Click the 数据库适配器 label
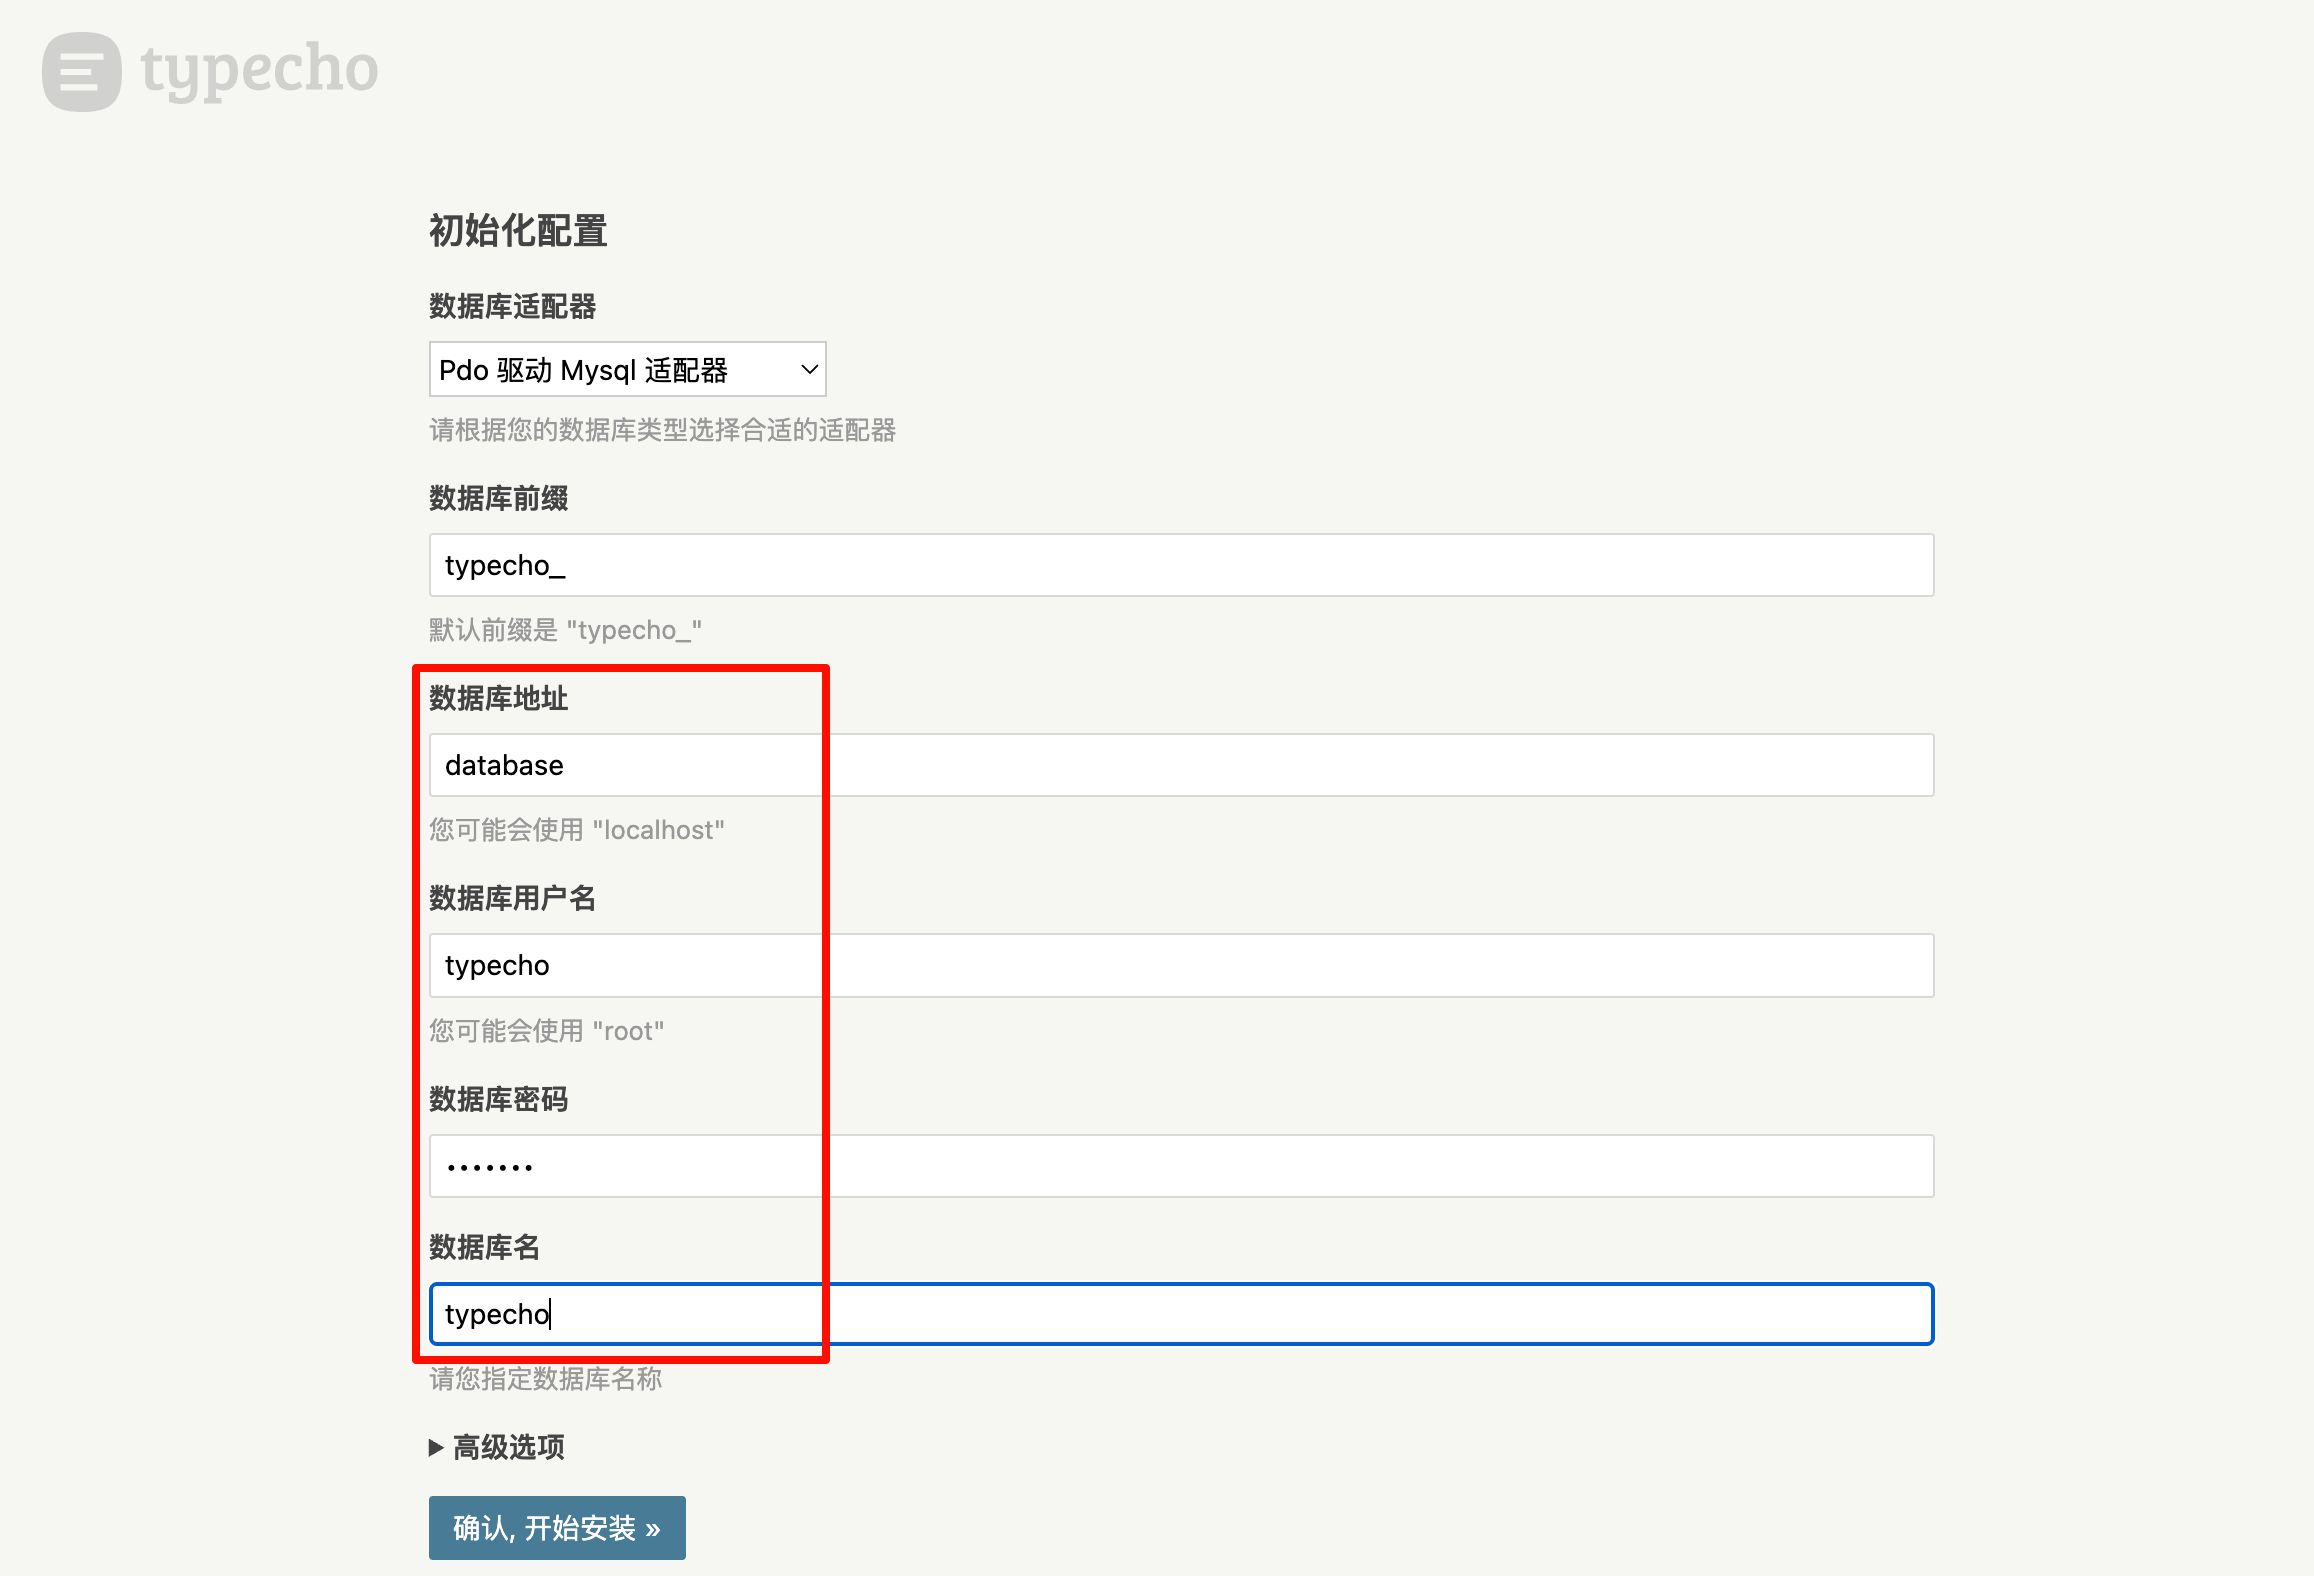Image resolution: width=2314 pixels, height=1576 pixels. coord(512,306)
